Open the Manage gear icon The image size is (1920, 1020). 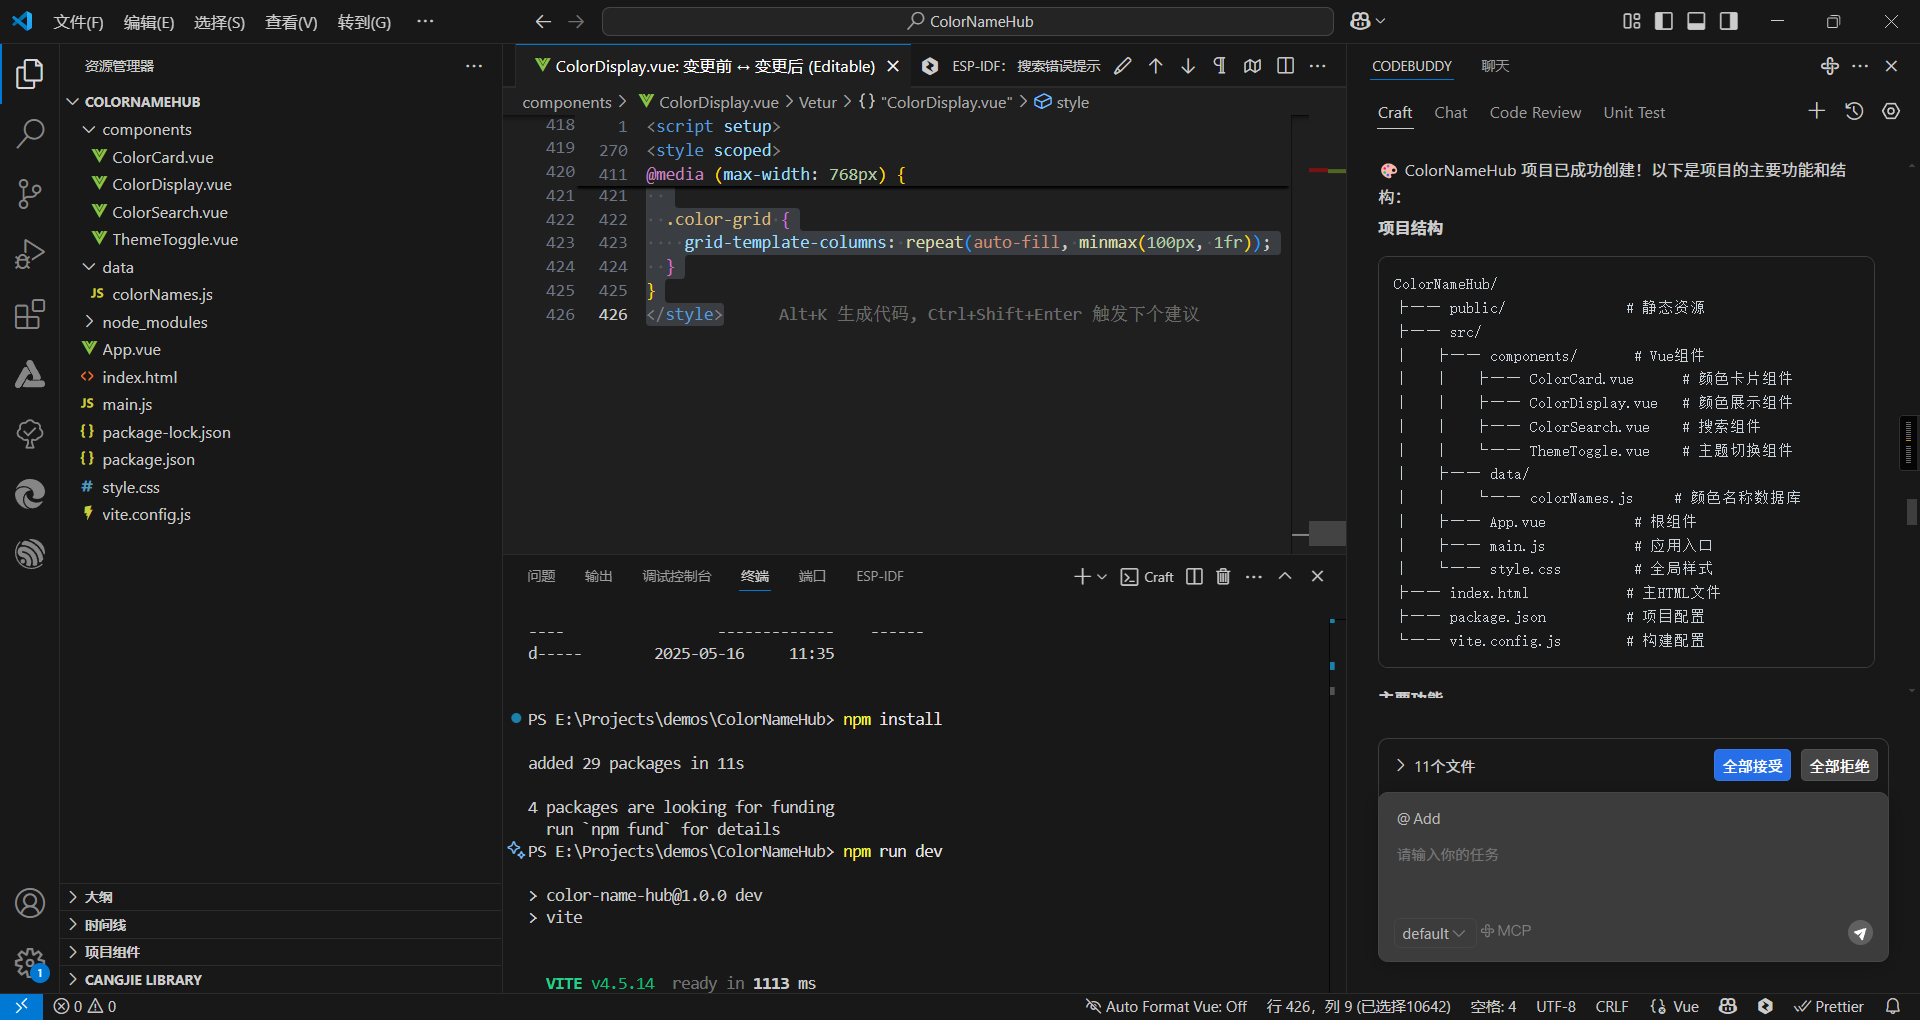[x=30, y=963]
